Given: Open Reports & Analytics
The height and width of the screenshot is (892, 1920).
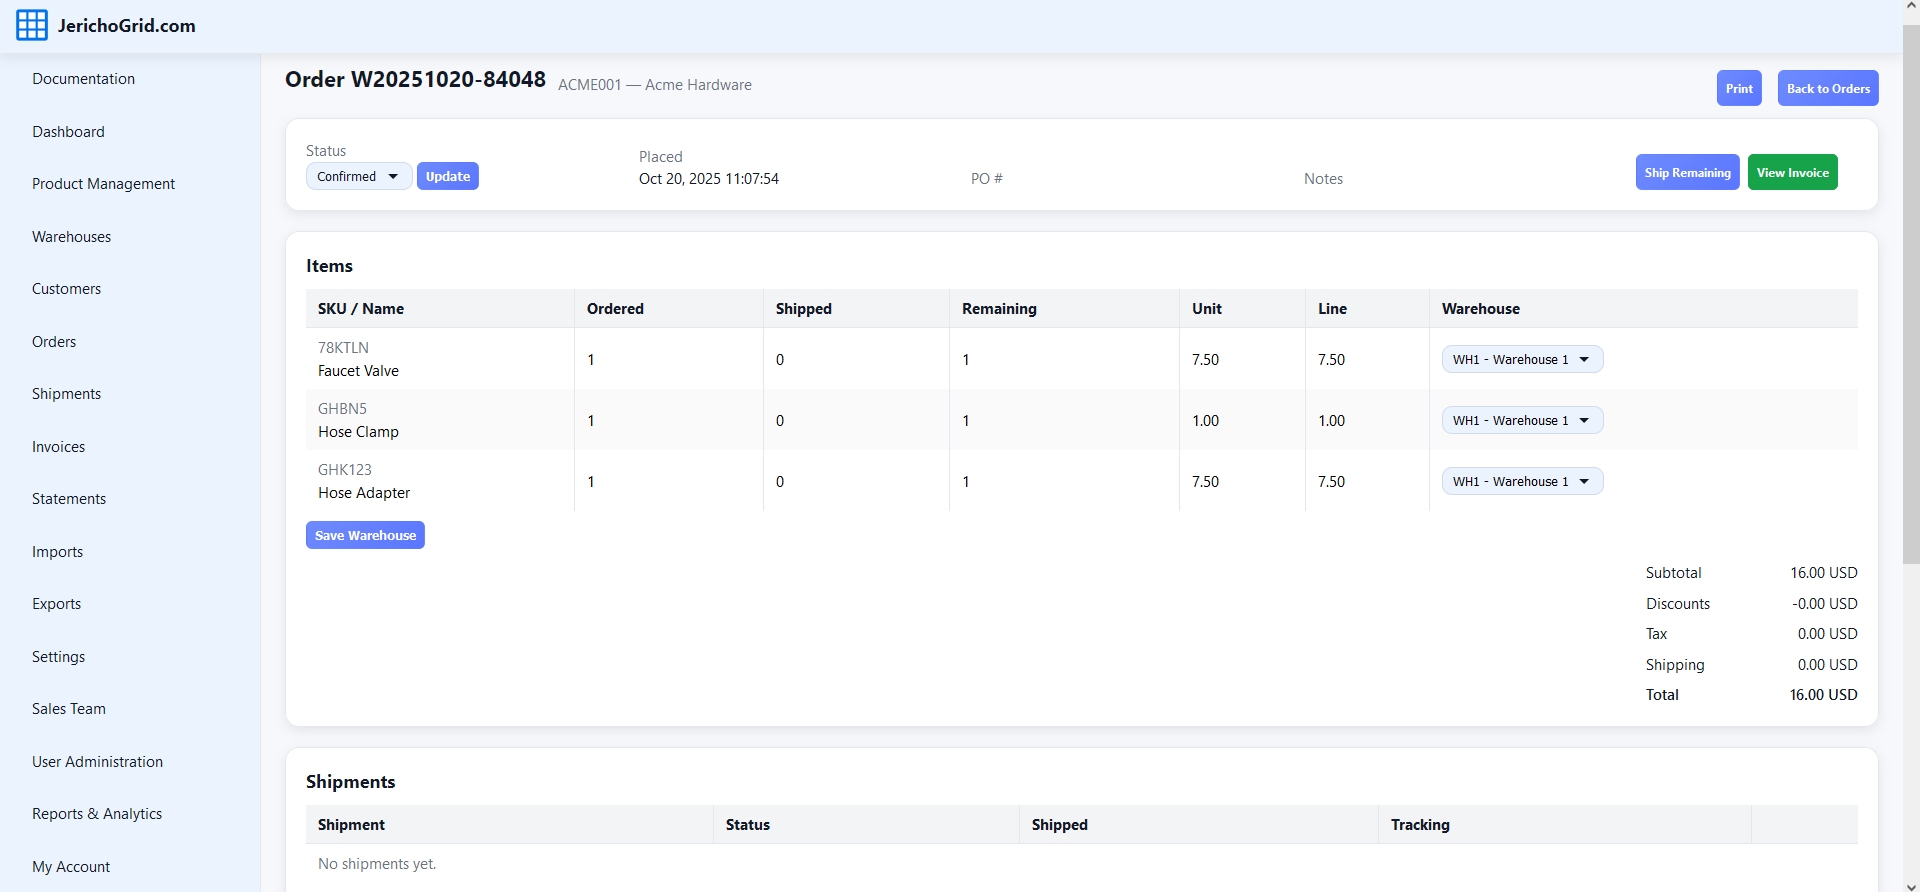Looking at the screenshot, I should (97, 814).
